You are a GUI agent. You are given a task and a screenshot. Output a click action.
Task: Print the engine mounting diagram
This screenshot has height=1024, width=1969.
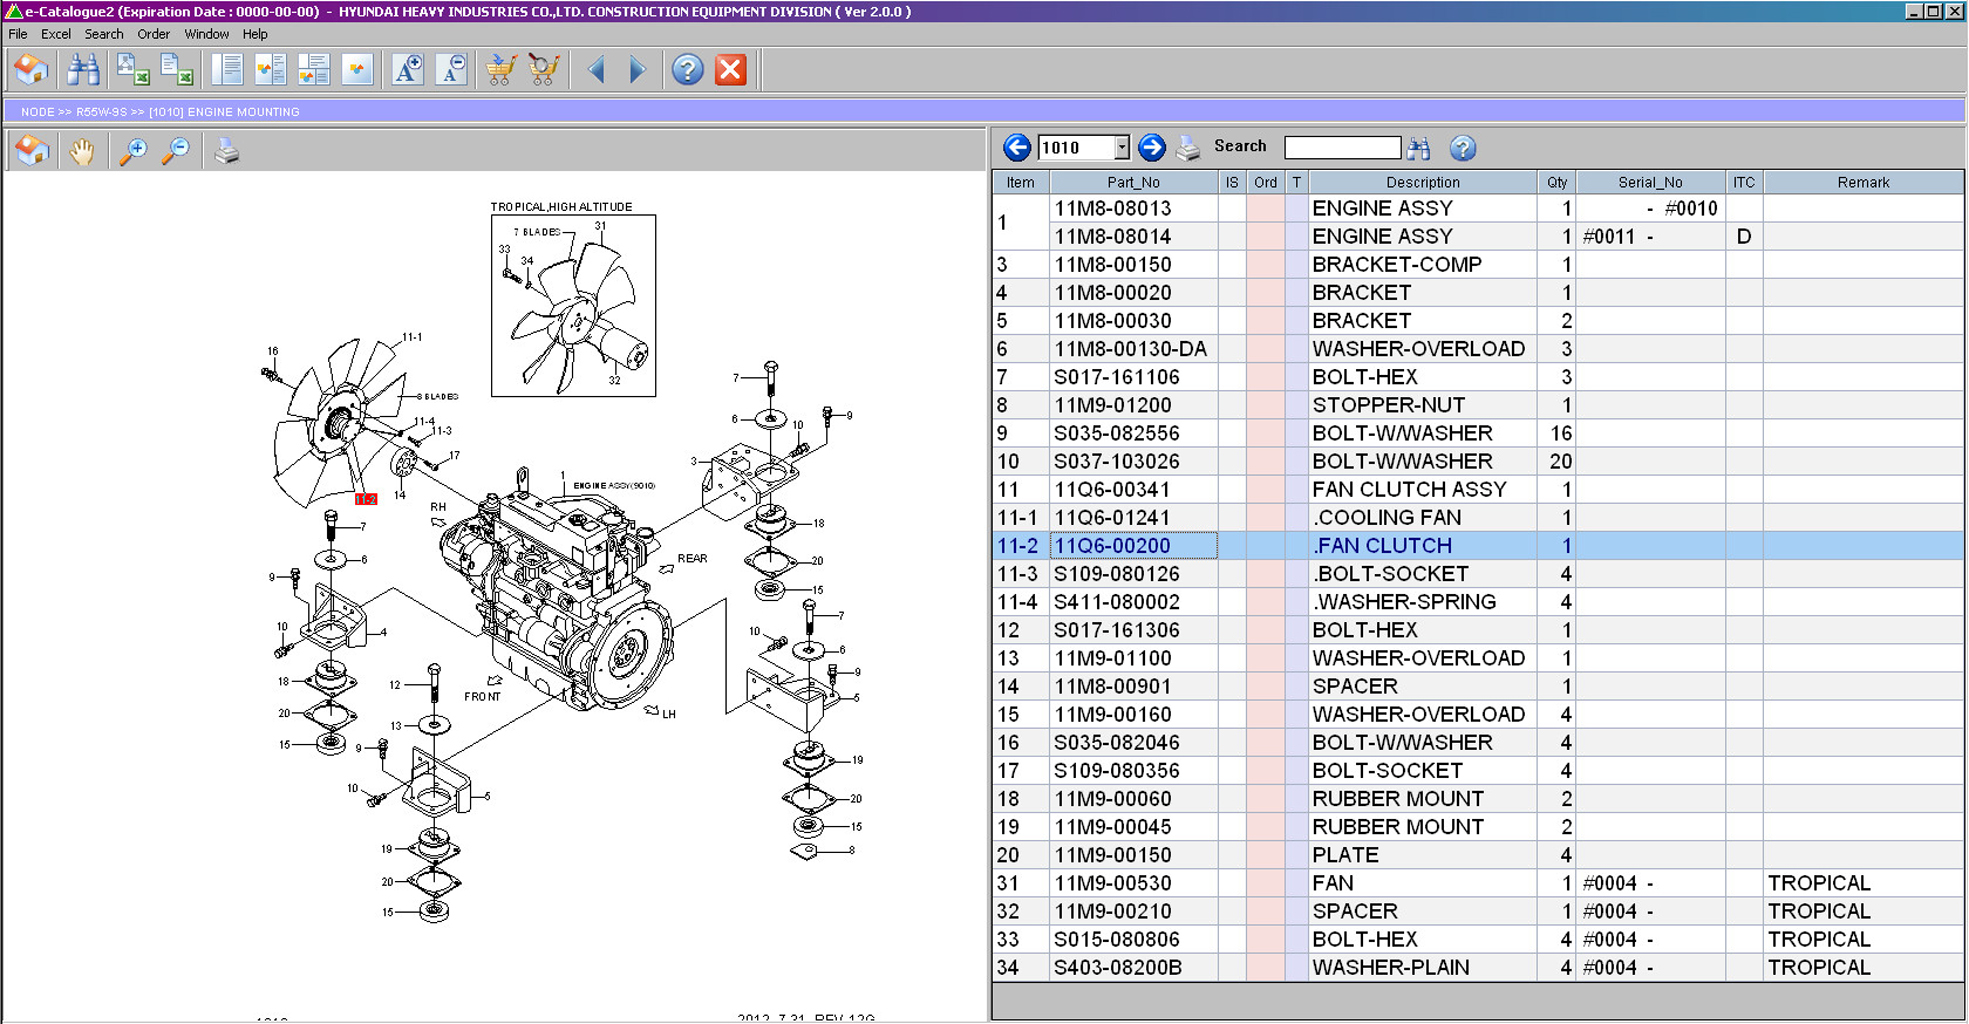(226, 151)
